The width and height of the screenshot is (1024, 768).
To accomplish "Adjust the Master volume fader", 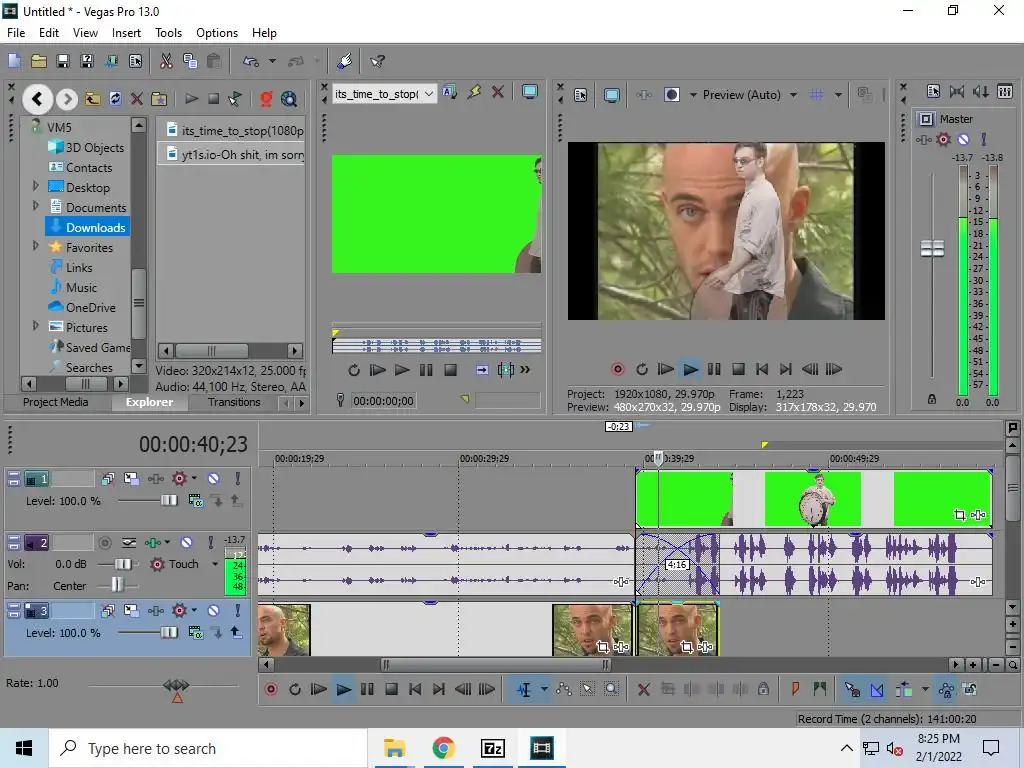I will [932, 248].
